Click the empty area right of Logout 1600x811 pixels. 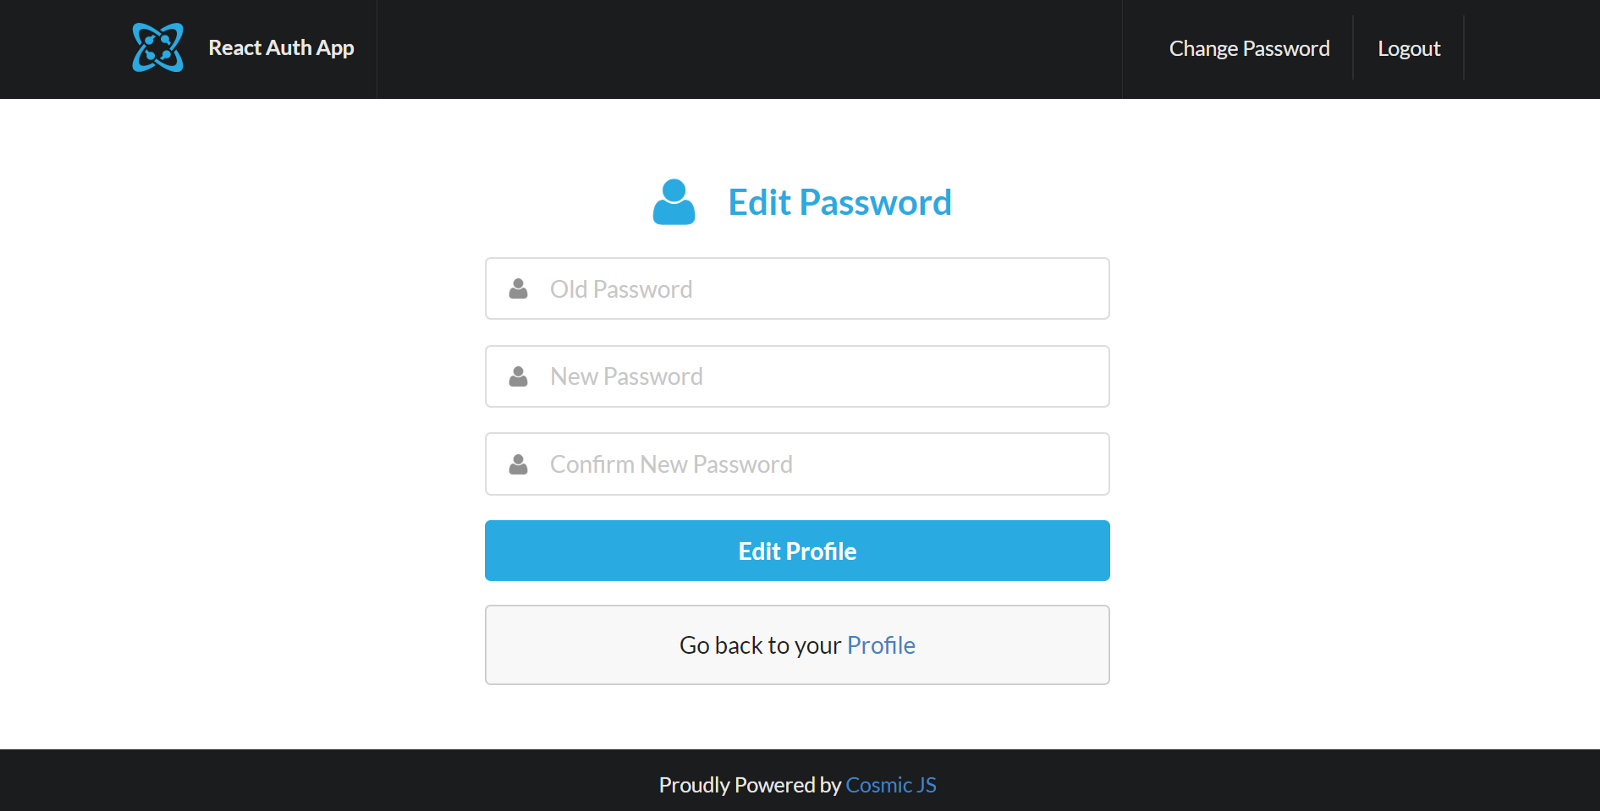click(x=1530, y=49)
